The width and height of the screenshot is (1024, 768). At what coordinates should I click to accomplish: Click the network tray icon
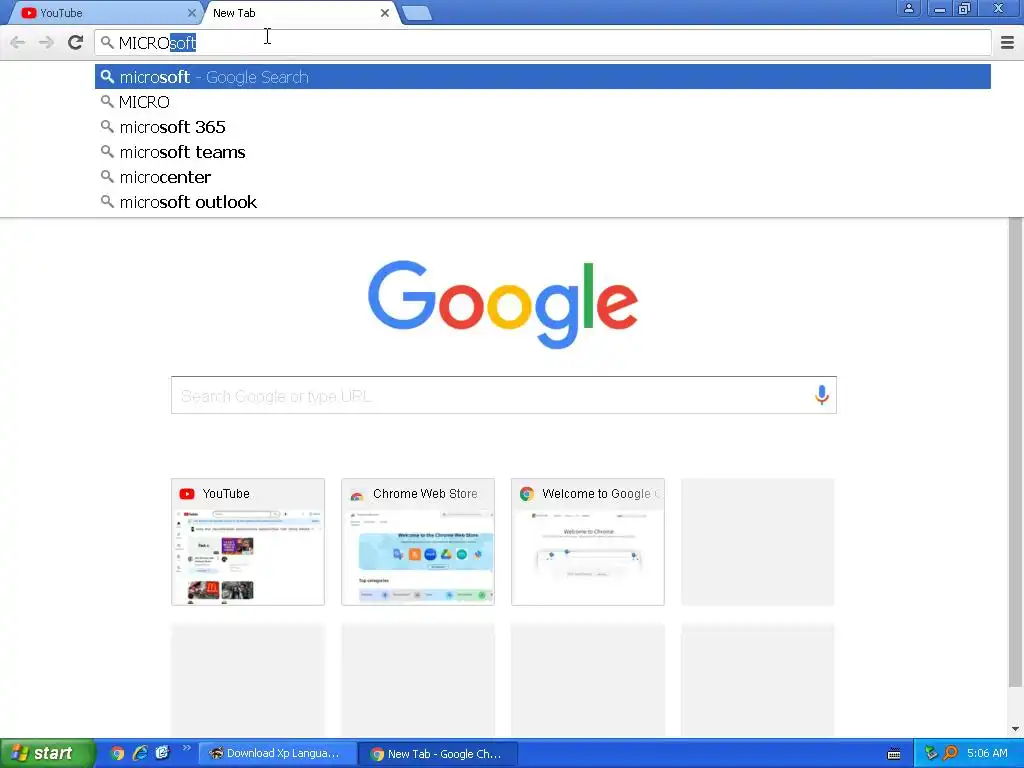click(931, 754)
